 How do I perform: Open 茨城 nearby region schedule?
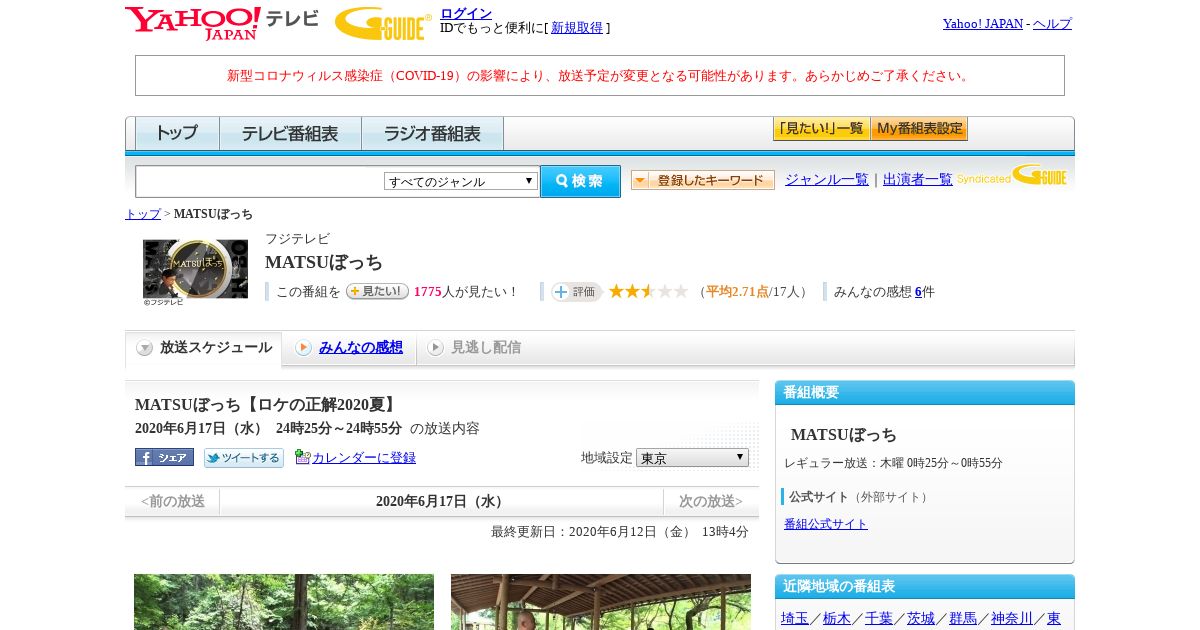pyautogui.click(x=921, y=618)
